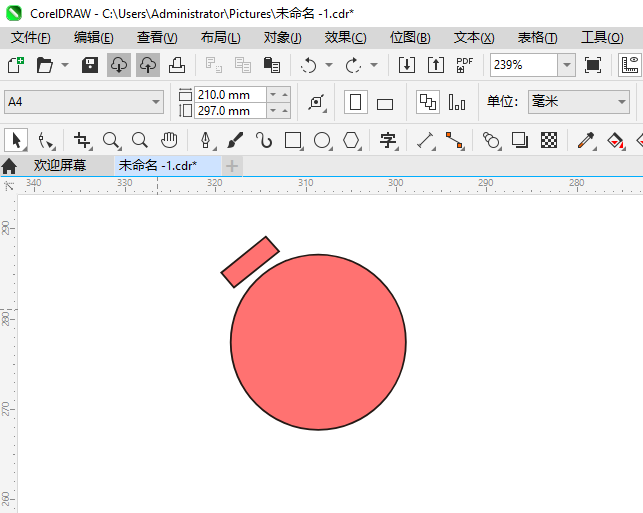Select the Freehand curve tool

[264, 140]
